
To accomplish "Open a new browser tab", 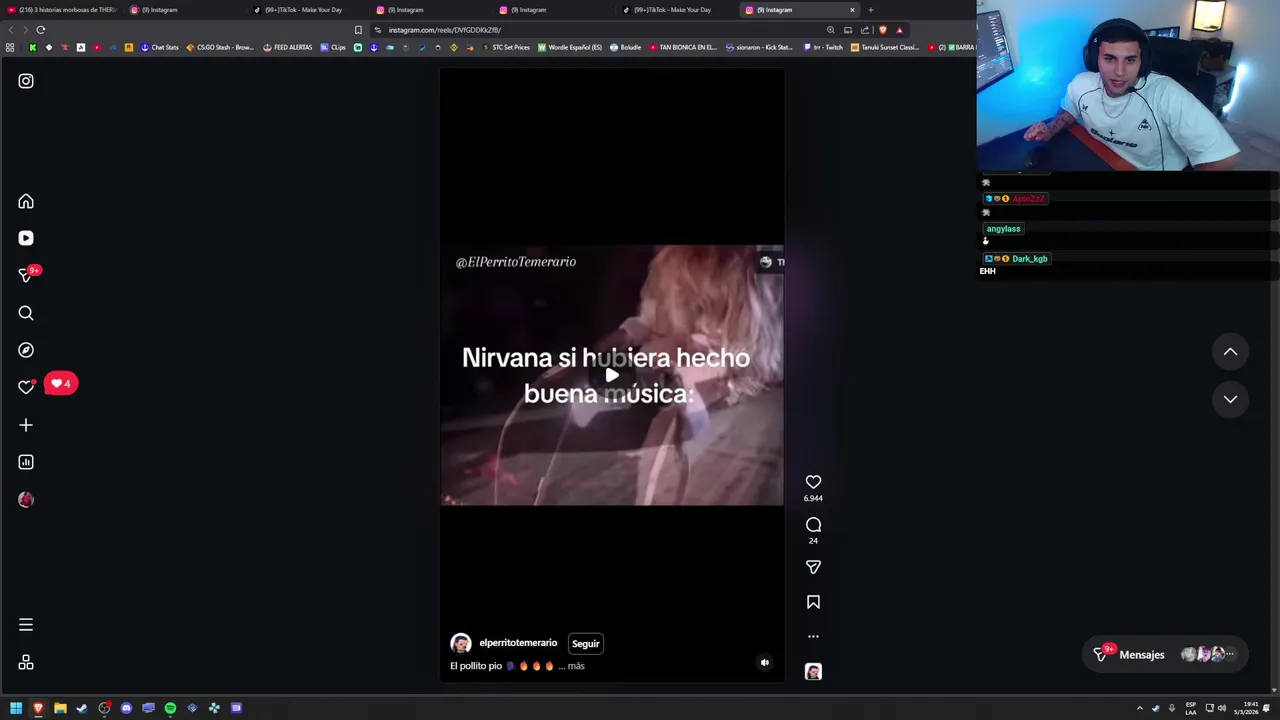I will (x=870, y=10).
